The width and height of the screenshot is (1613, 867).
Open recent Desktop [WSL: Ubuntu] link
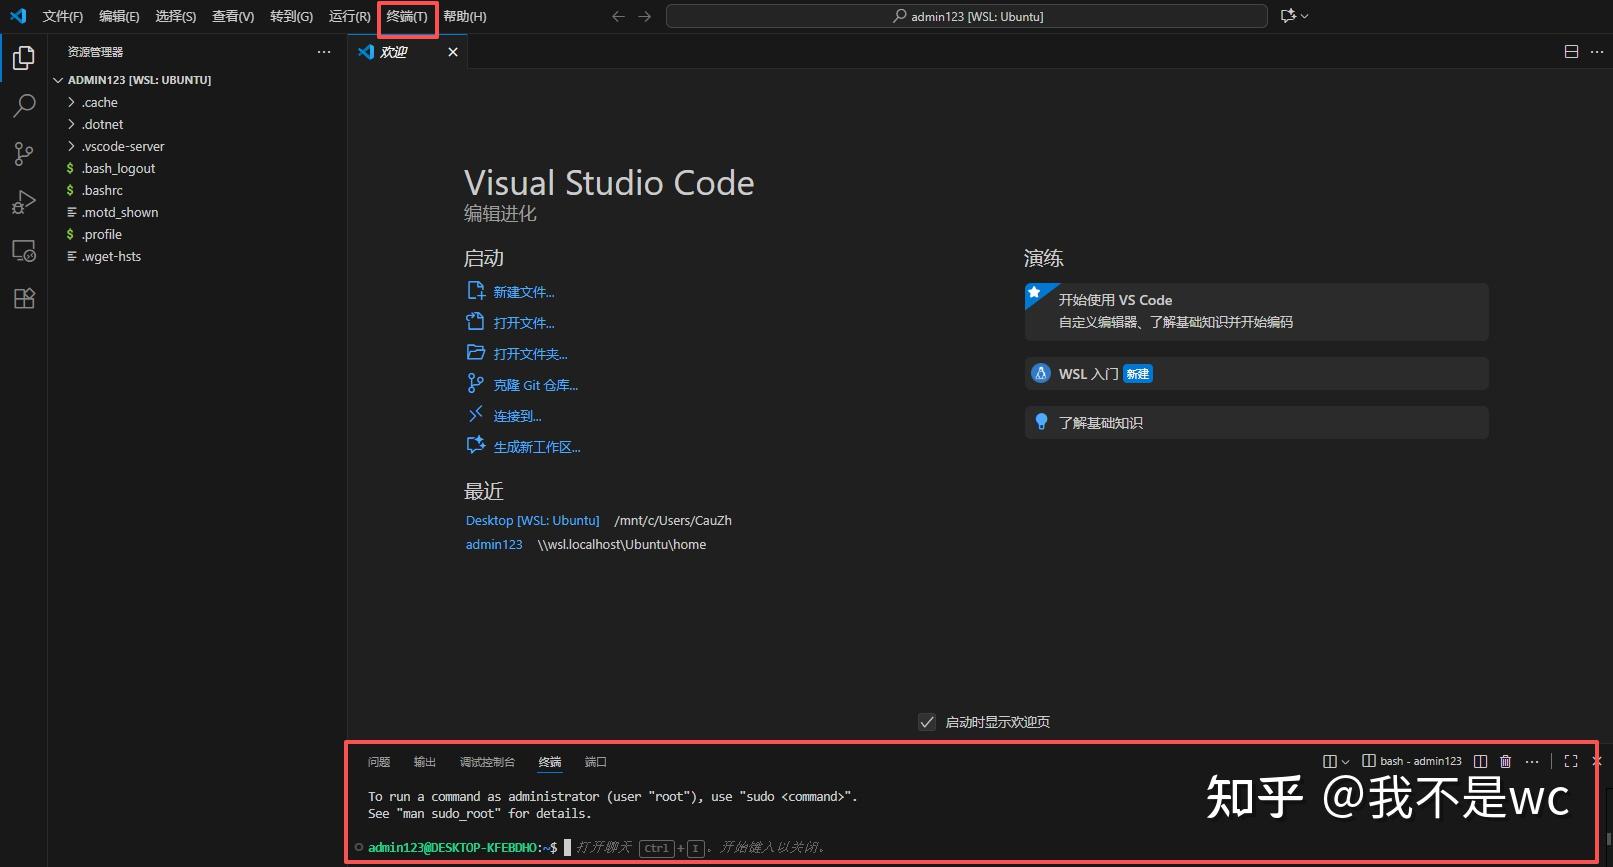point(533,520)
